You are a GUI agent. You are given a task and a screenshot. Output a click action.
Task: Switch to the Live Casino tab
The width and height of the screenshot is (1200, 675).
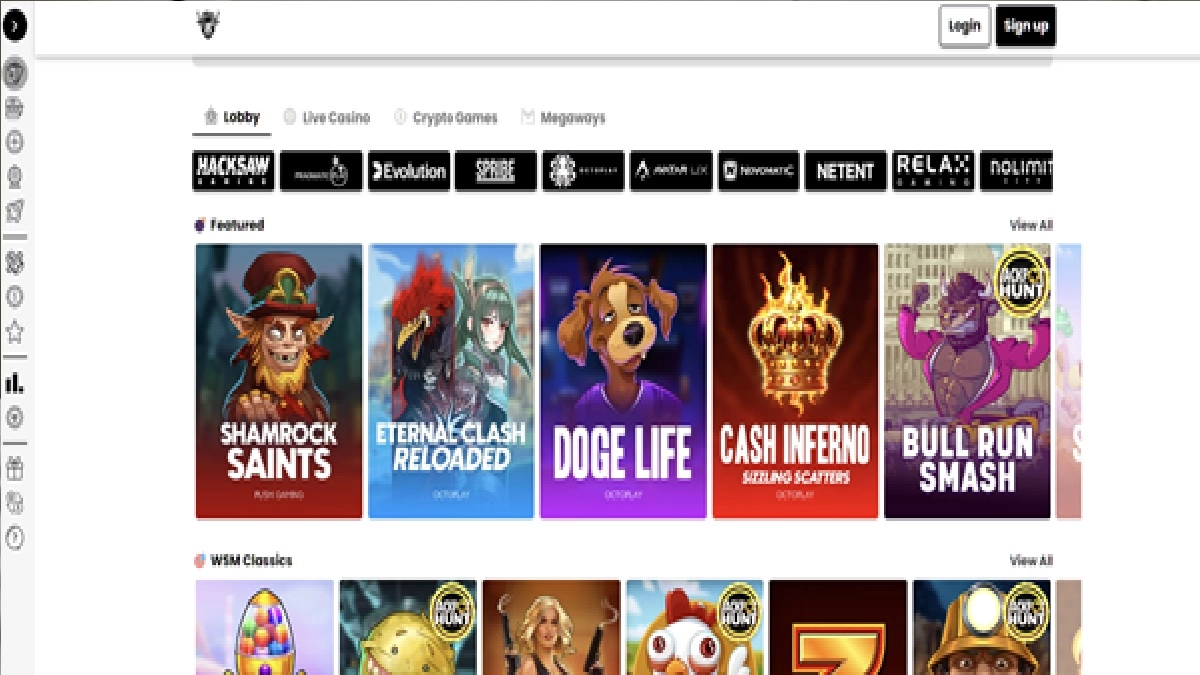[x=326, y=118]
